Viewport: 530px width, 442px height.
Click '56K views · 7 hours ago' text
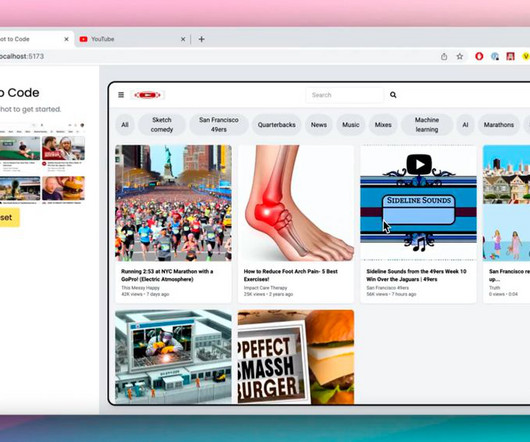391,294
